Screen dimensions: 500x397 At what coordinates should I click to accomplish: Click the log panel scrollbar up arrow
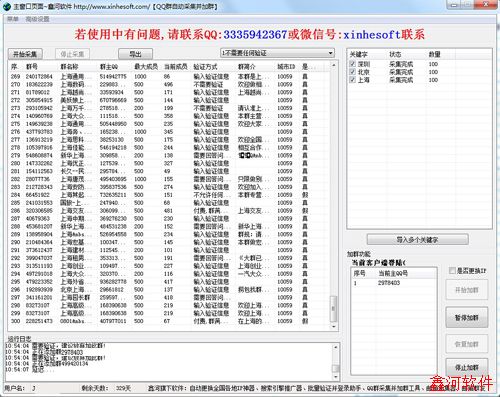336,347
